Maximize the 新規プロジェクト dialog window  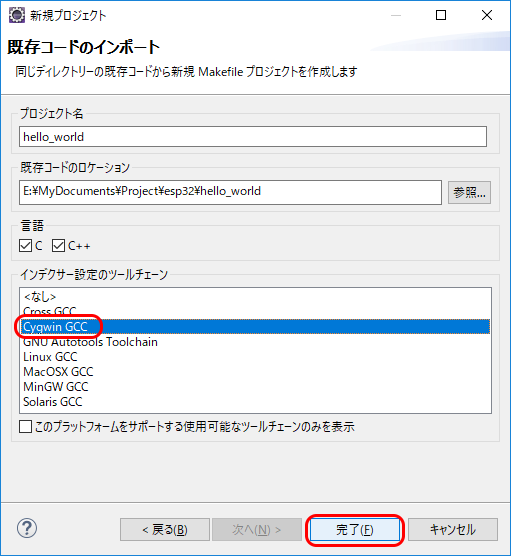[441, 15]
